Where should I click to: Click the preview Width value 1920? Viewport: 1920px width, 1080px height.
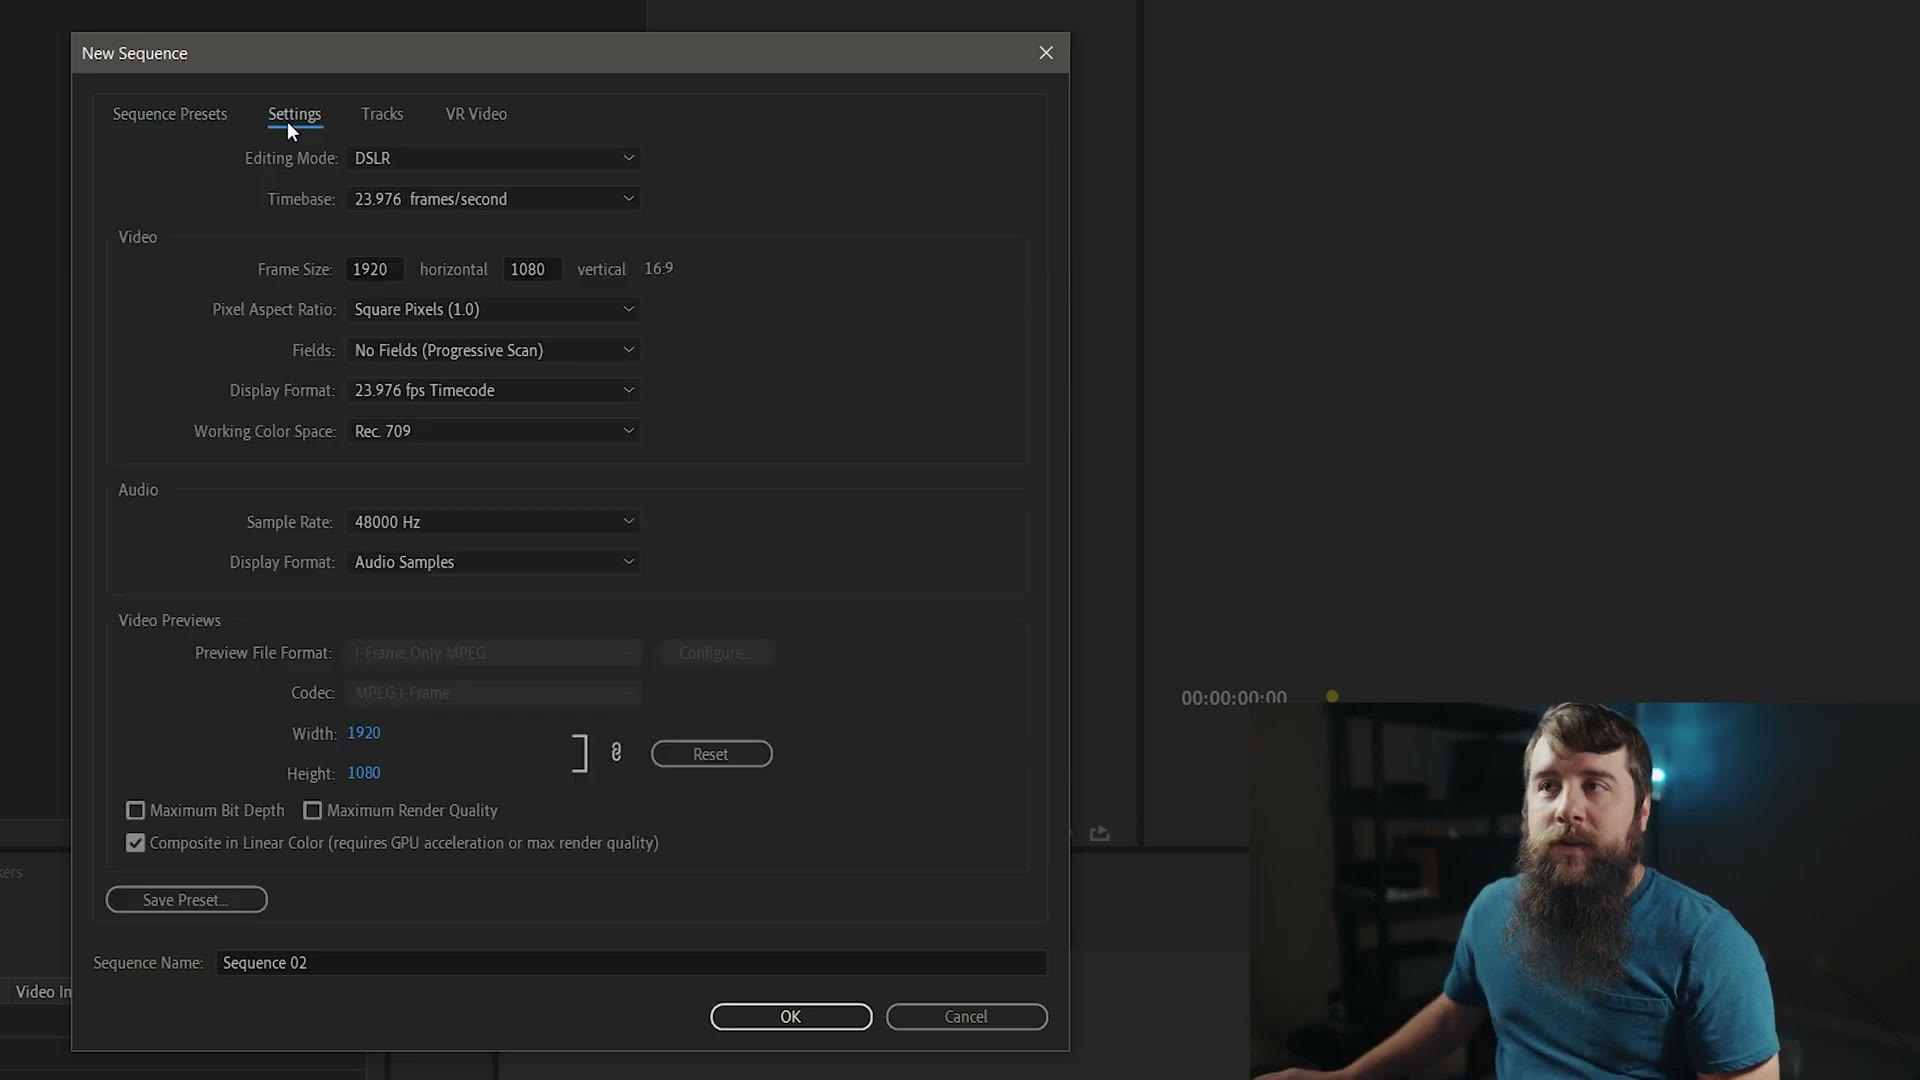pos(364,733)
